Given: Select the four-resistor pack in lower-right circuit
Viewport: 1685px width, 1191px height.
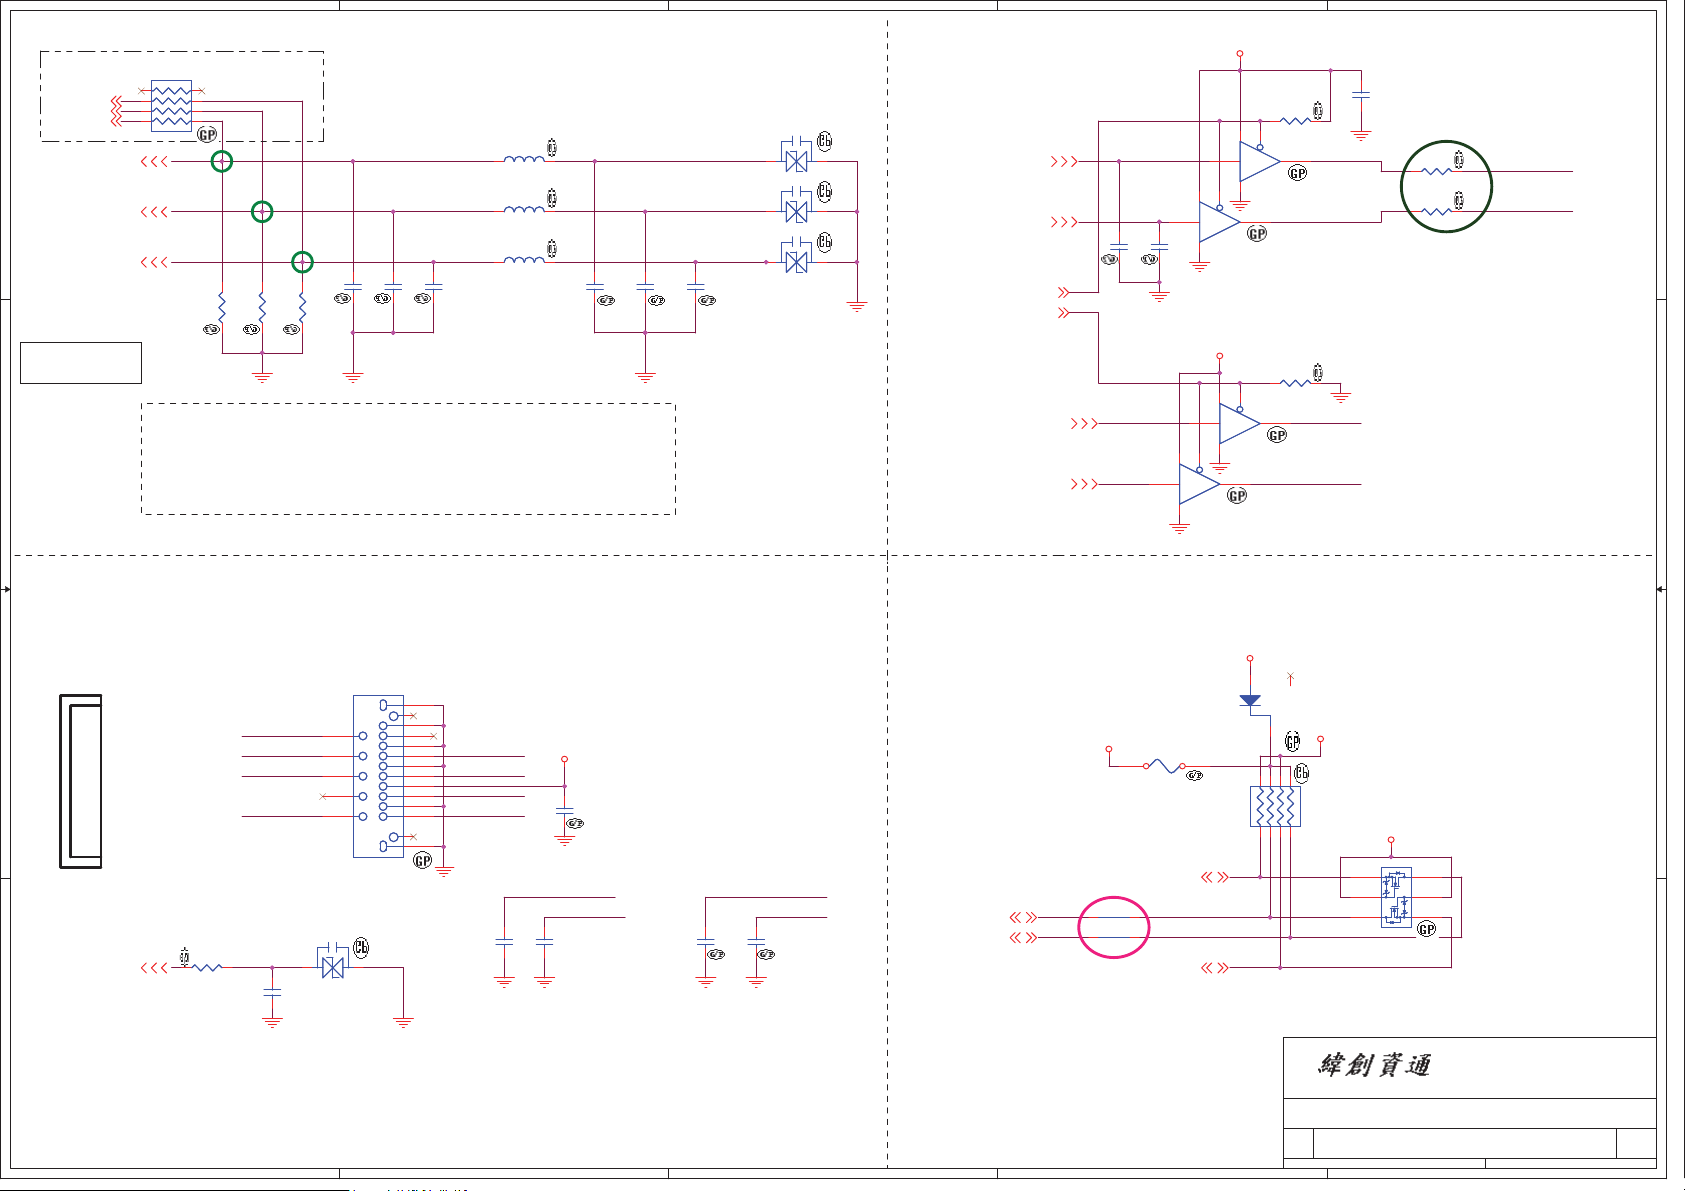Looking at the screenshot, I should pos(1275,806).
